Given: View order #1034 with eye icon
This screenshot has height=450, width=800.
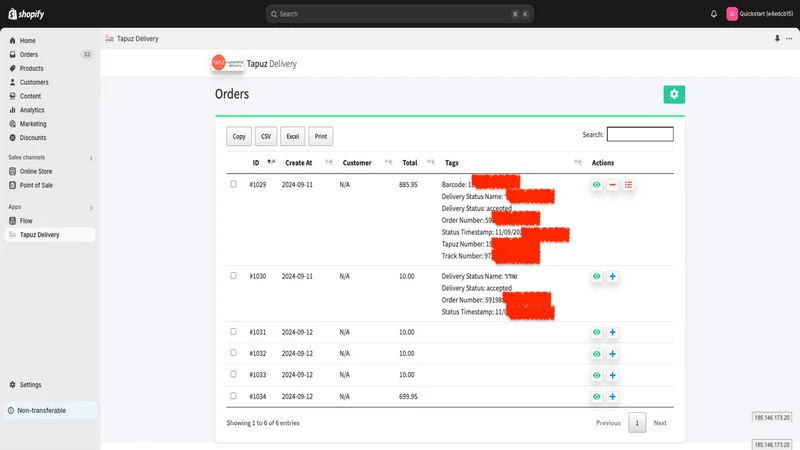Looking at the screenshot, I should (596, 396).
